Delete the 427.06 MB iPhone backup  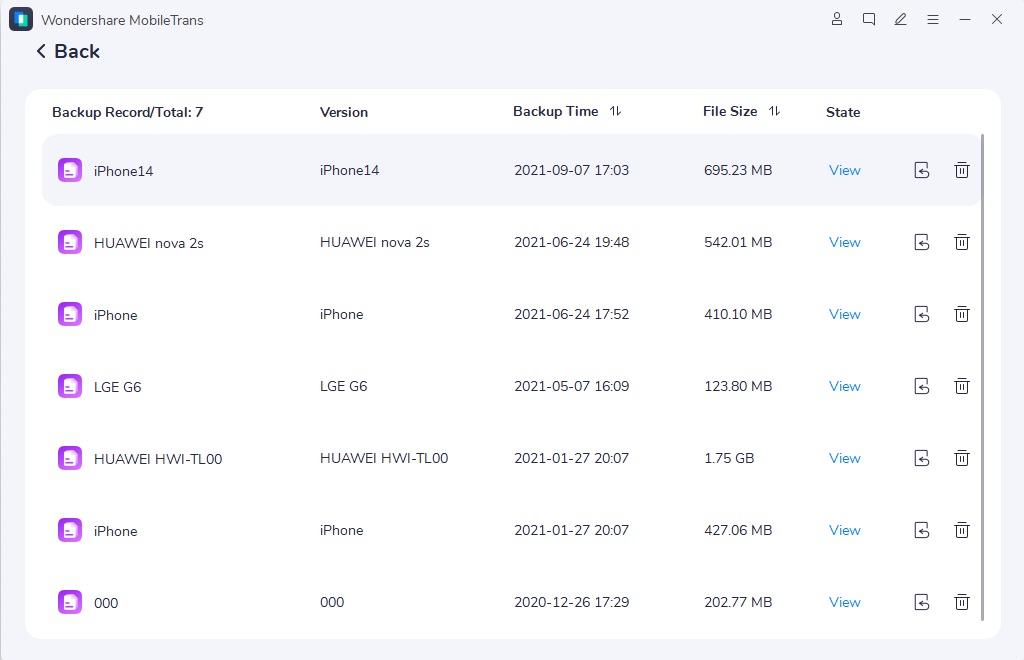coord(961,530)
